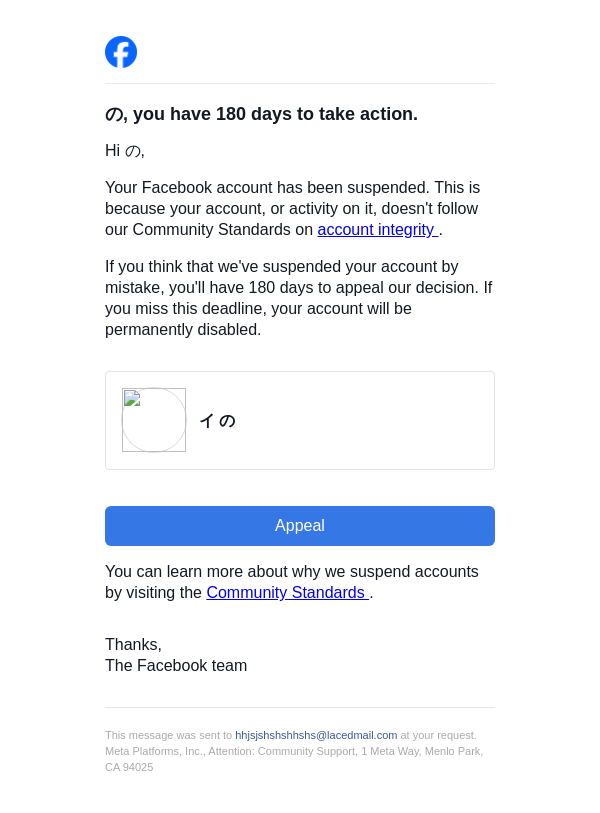This screenshot has width=600, height=813.
Task: Click the "180 days to take action" heading
Action: [x=261, y=114]
